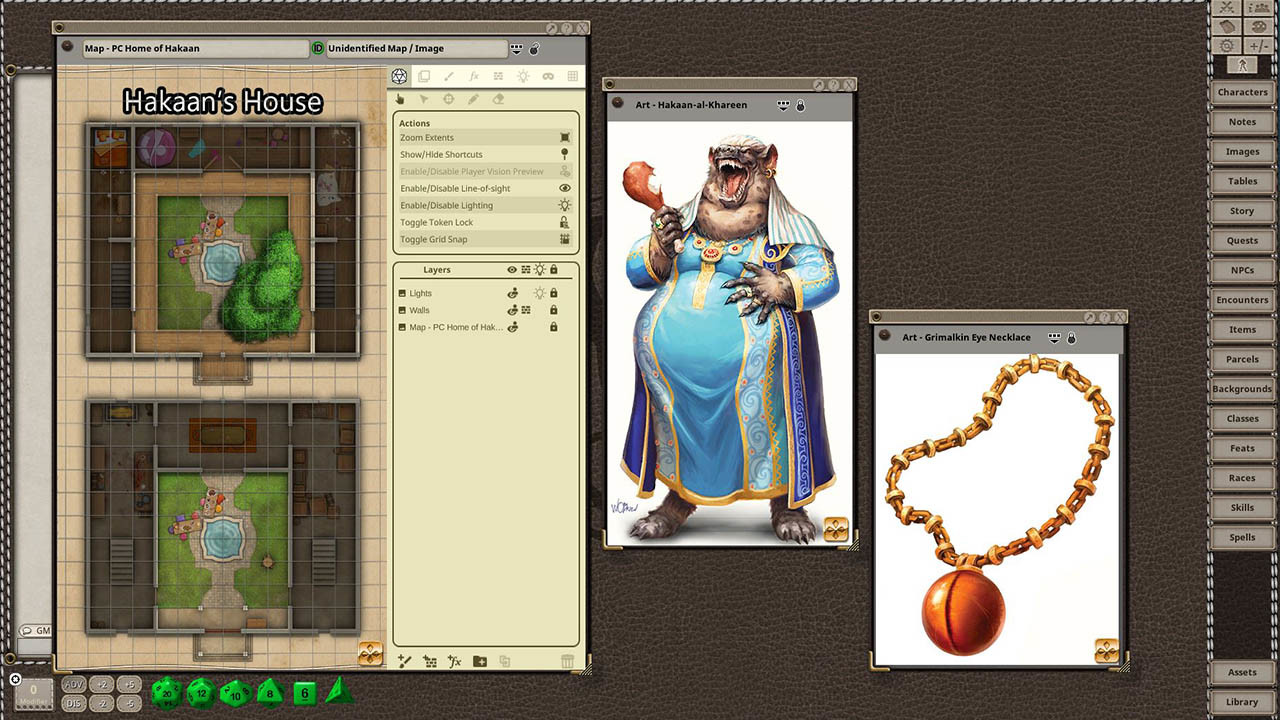
Task: Click the trash icon to delete a layer
Action: click(x=567, y=661)
